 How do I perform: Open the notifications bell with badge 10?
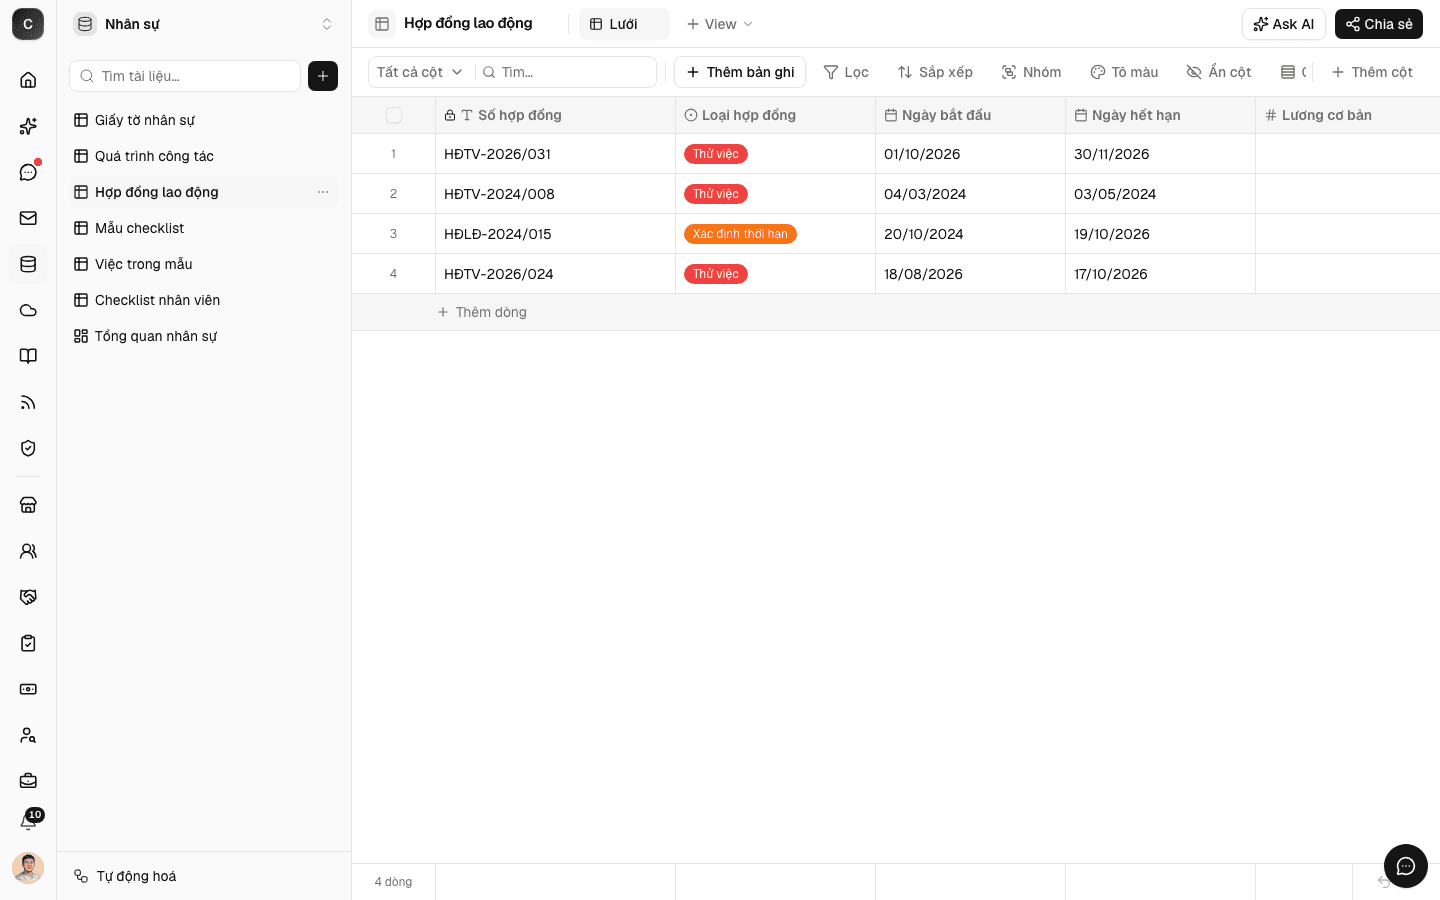28,822
